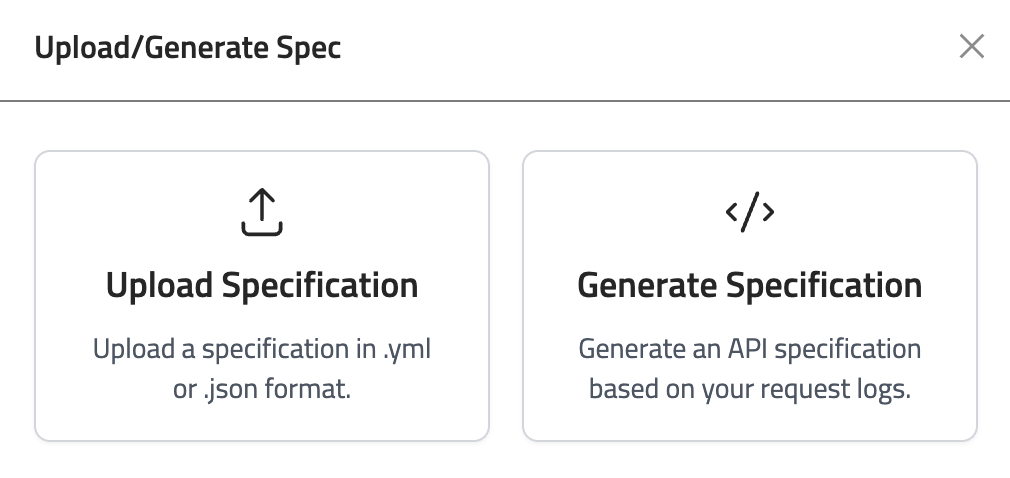Image resolution: width=1010 pixels, height=478 pixels.
Task: Click the Upload Specification card
Action: [x=262, y=296]
